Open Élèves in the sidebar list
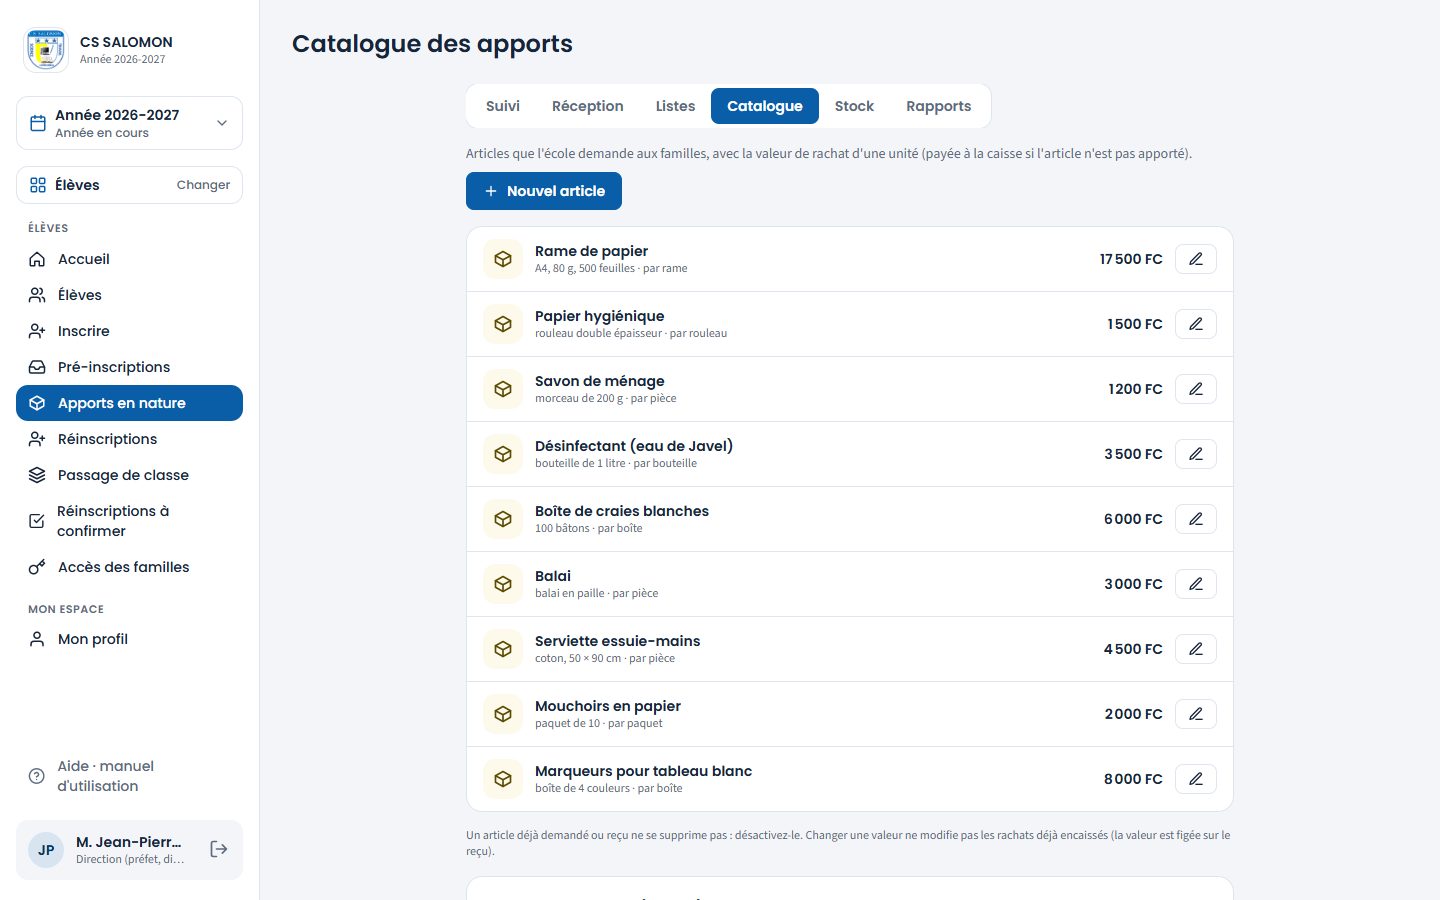Viewport: 1440px width, 900px height. [129, 295]
